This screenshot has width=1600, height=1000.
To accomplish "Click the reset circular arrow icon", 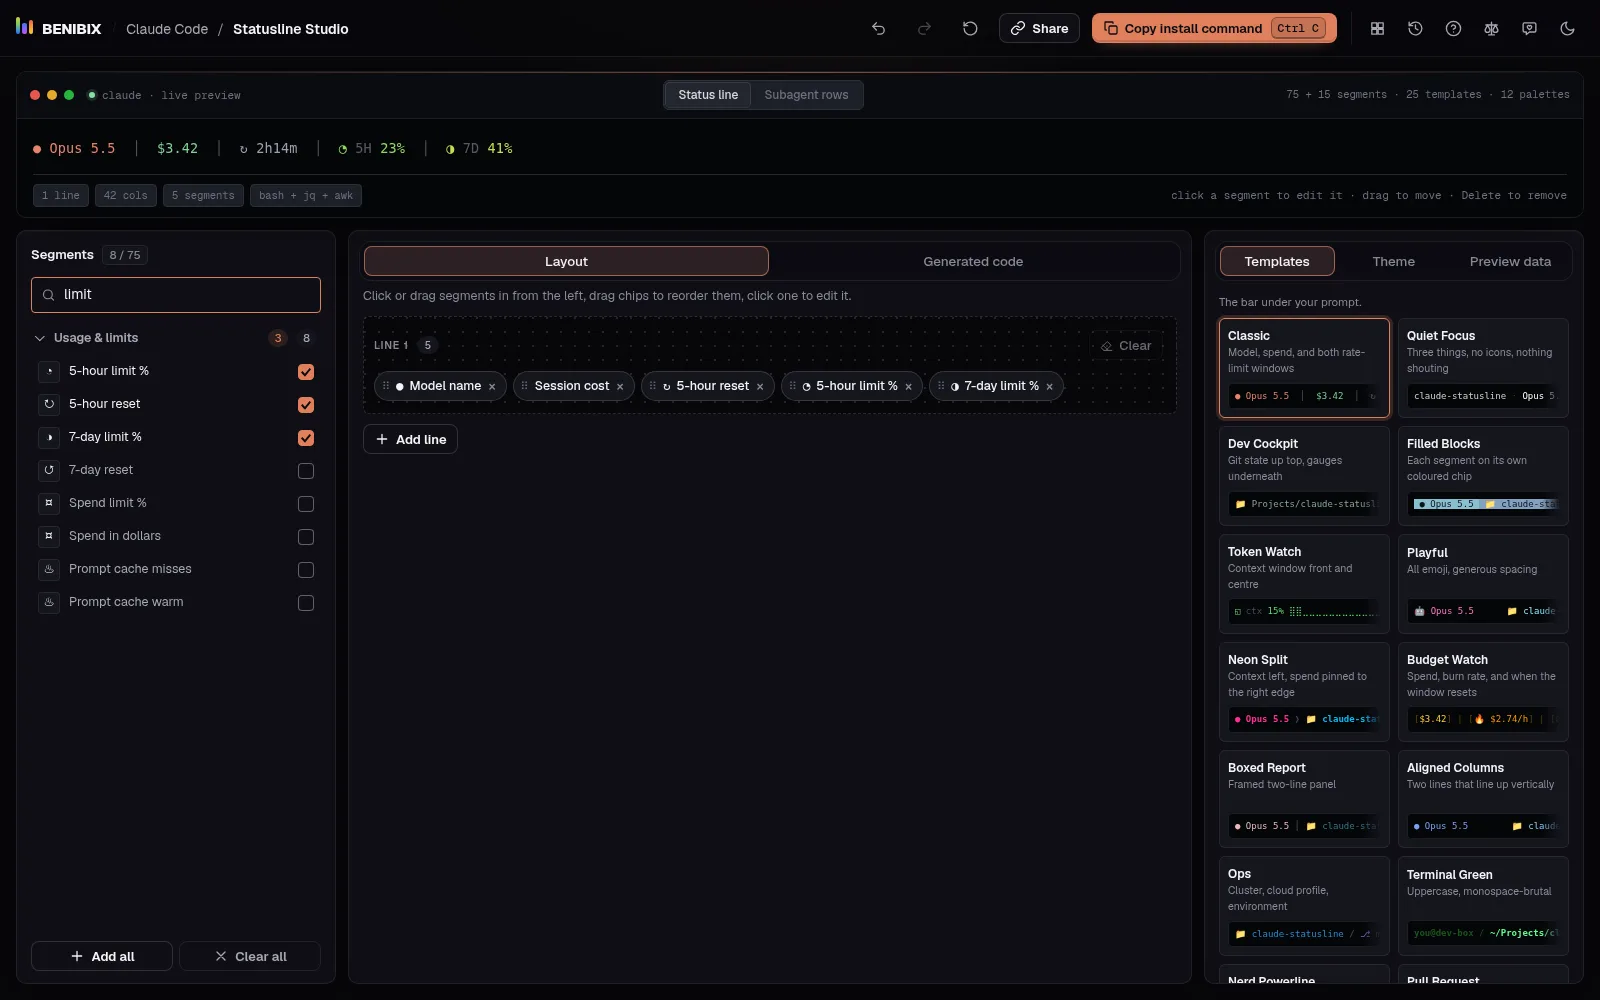I will coord(970,29).
